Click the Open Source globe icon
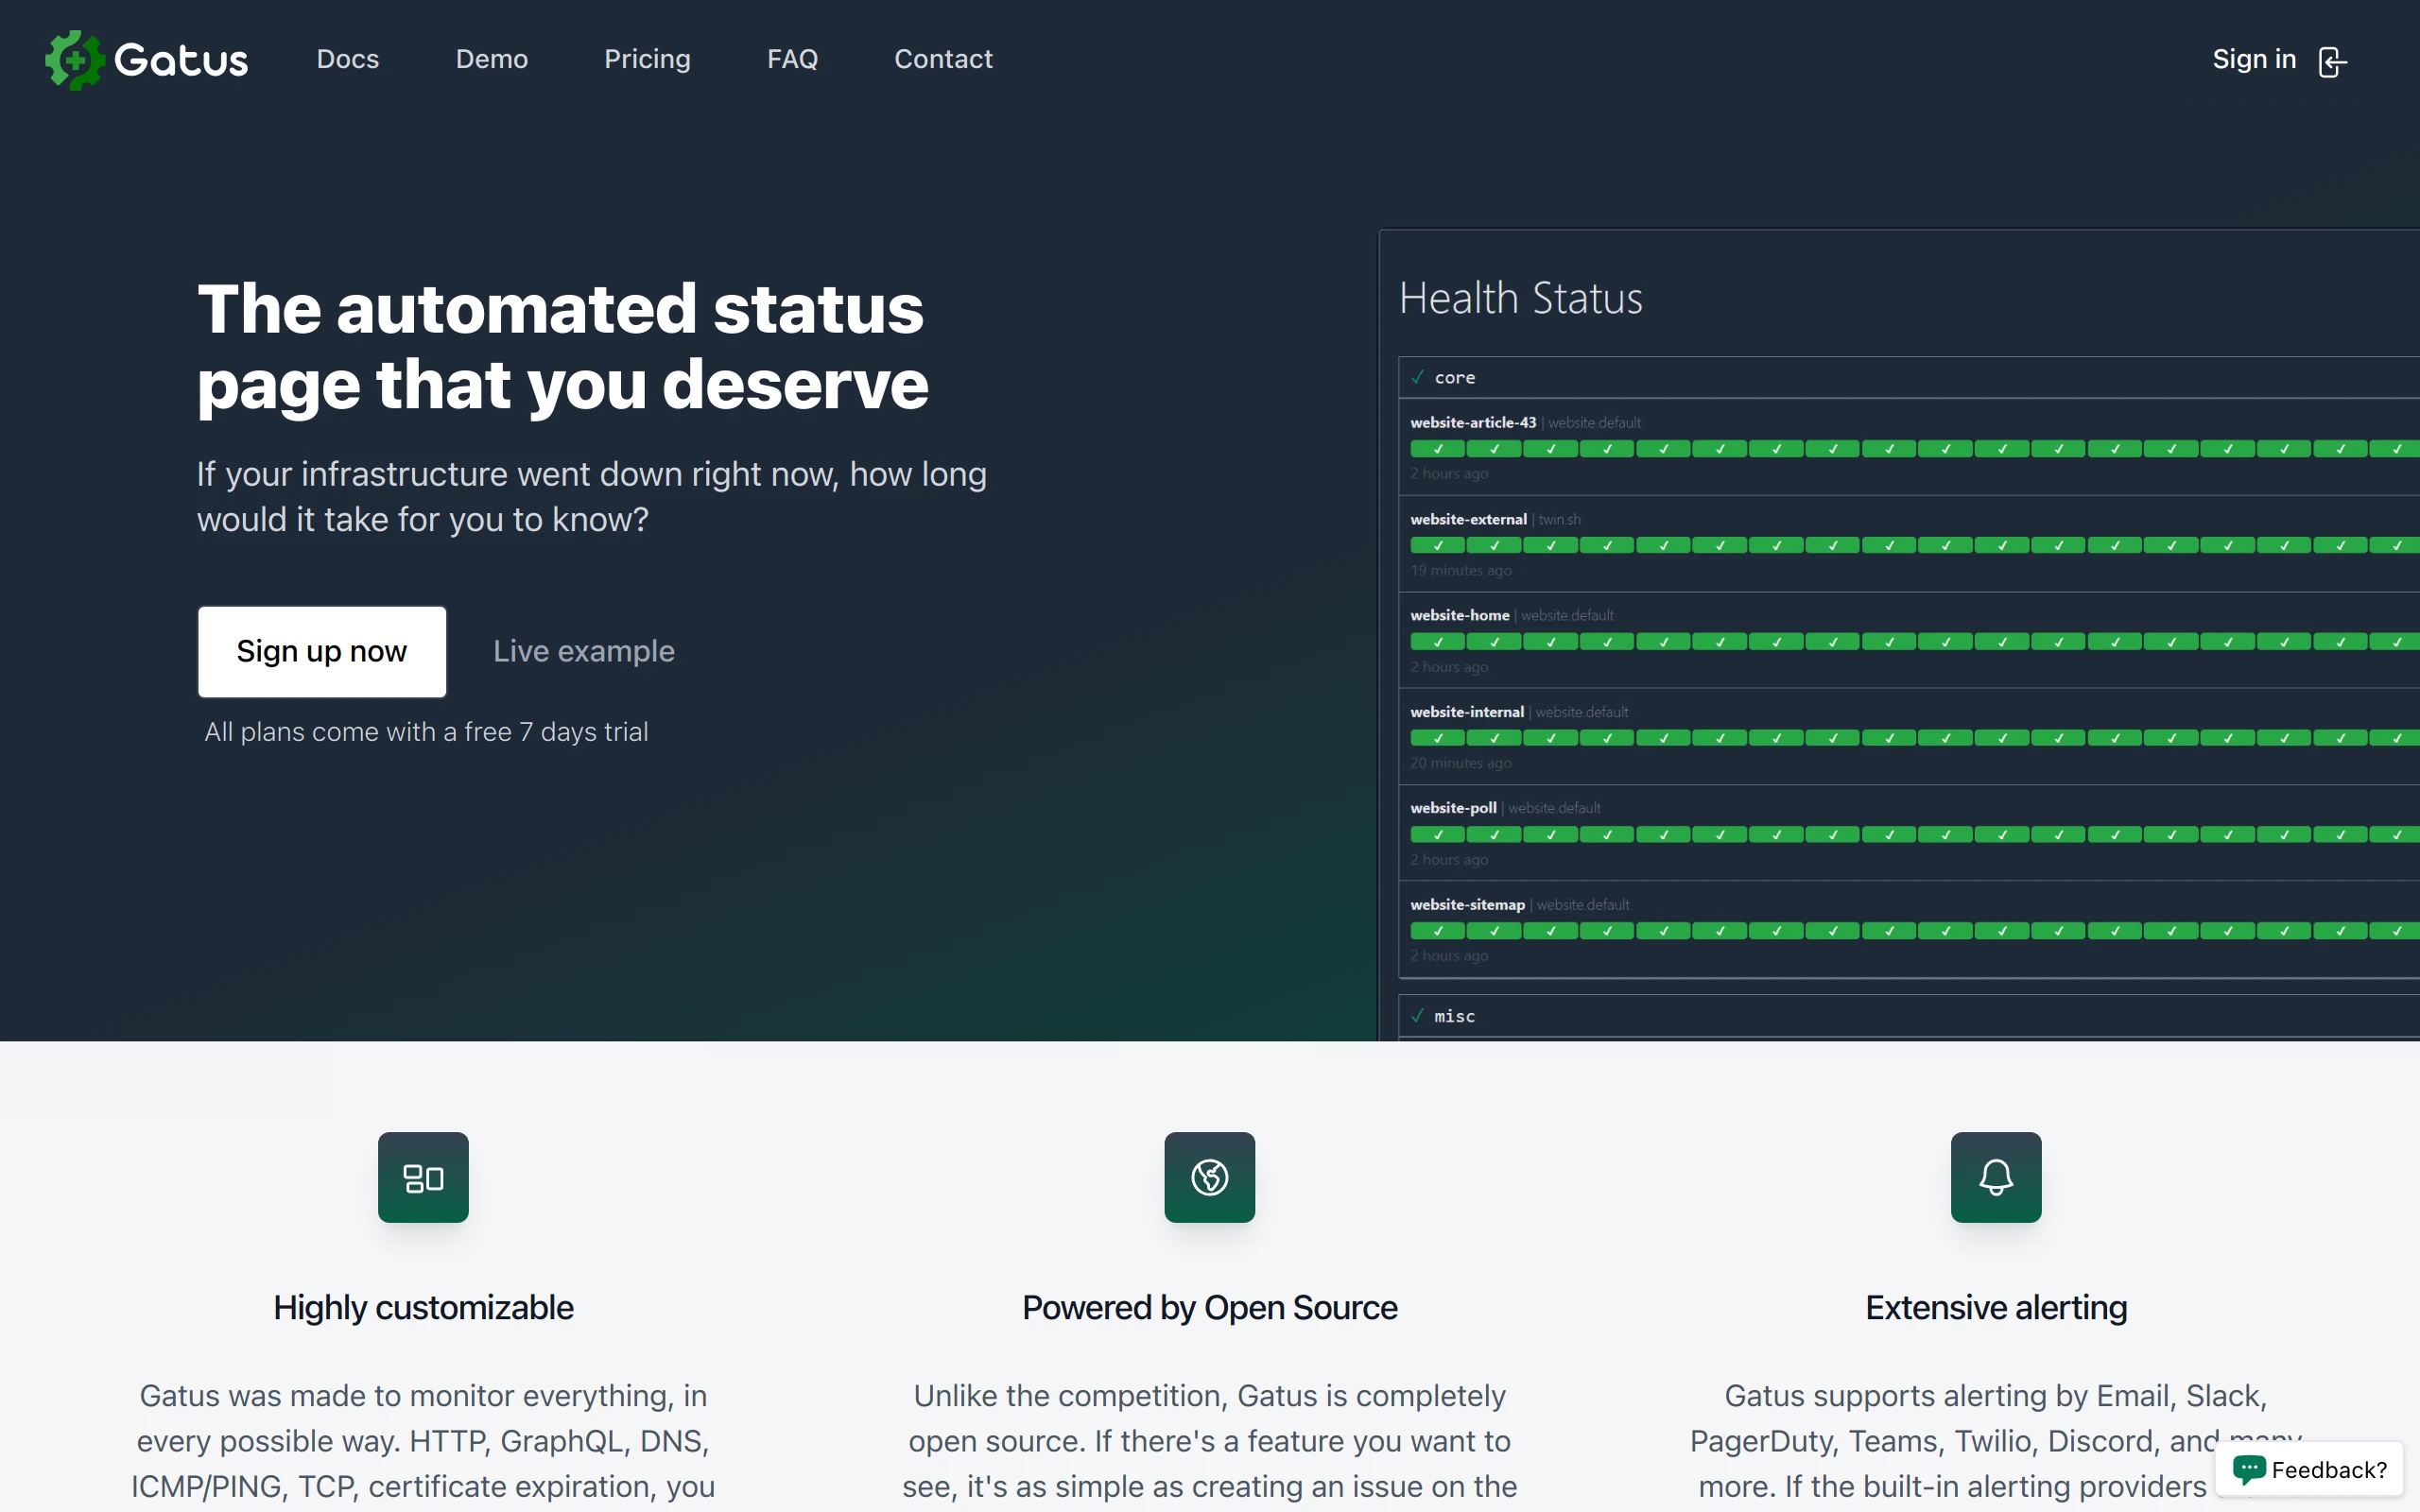Image resolution: width=2420 pixels, height=1512 pixels. [x=1209, y=1177]
